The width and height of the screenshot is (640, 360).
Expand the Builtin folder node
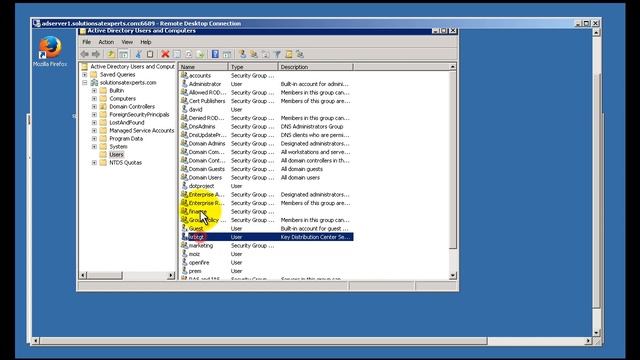coord(94,91)
